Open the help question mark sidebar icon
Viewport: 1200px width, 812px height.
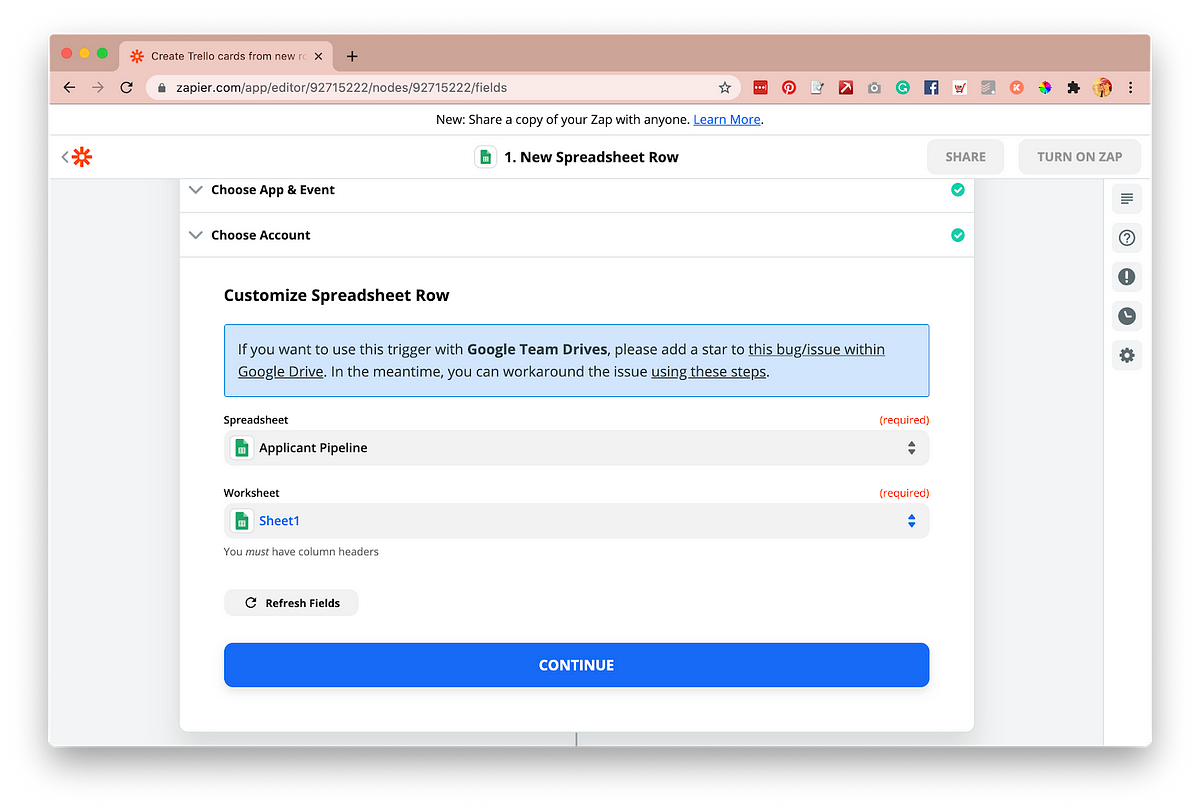pyautogui.click(x=1127, y=238)
